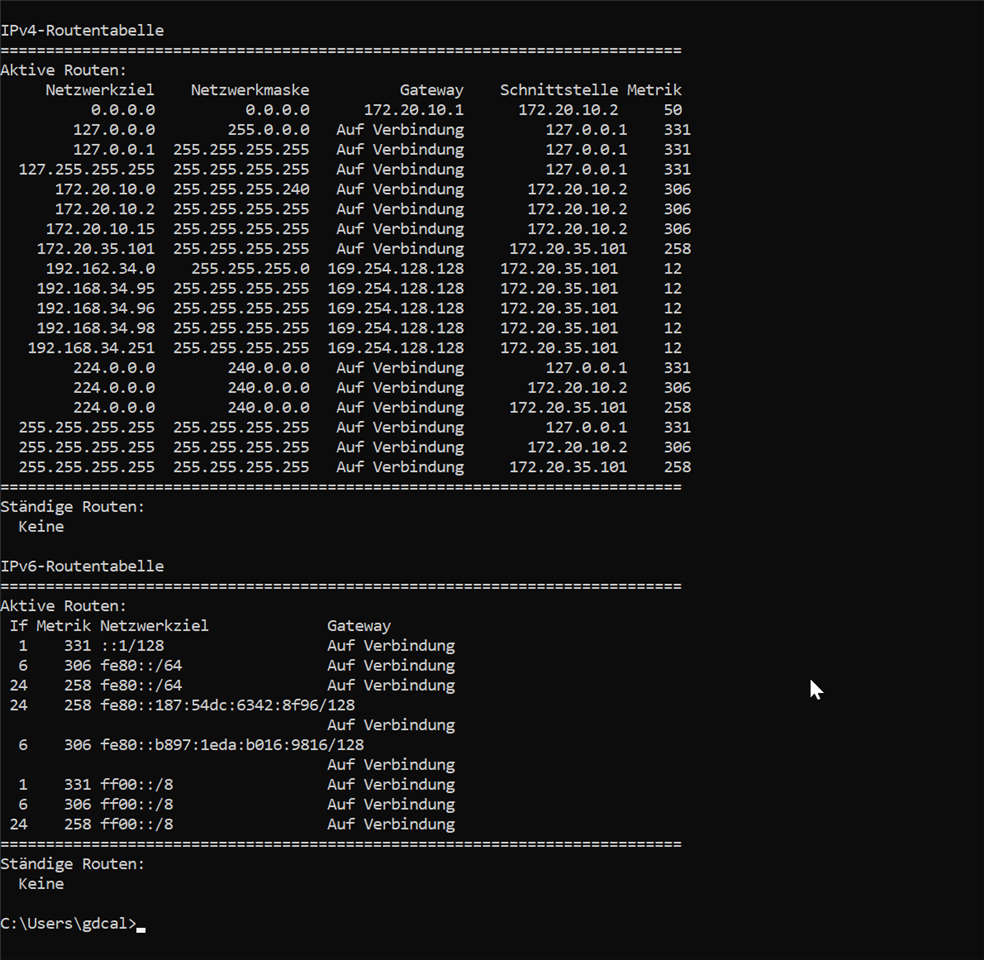Click the IPv4-Routentabelle heading
The height and width of the screenshot is (960, 984).
coord(82,31)
